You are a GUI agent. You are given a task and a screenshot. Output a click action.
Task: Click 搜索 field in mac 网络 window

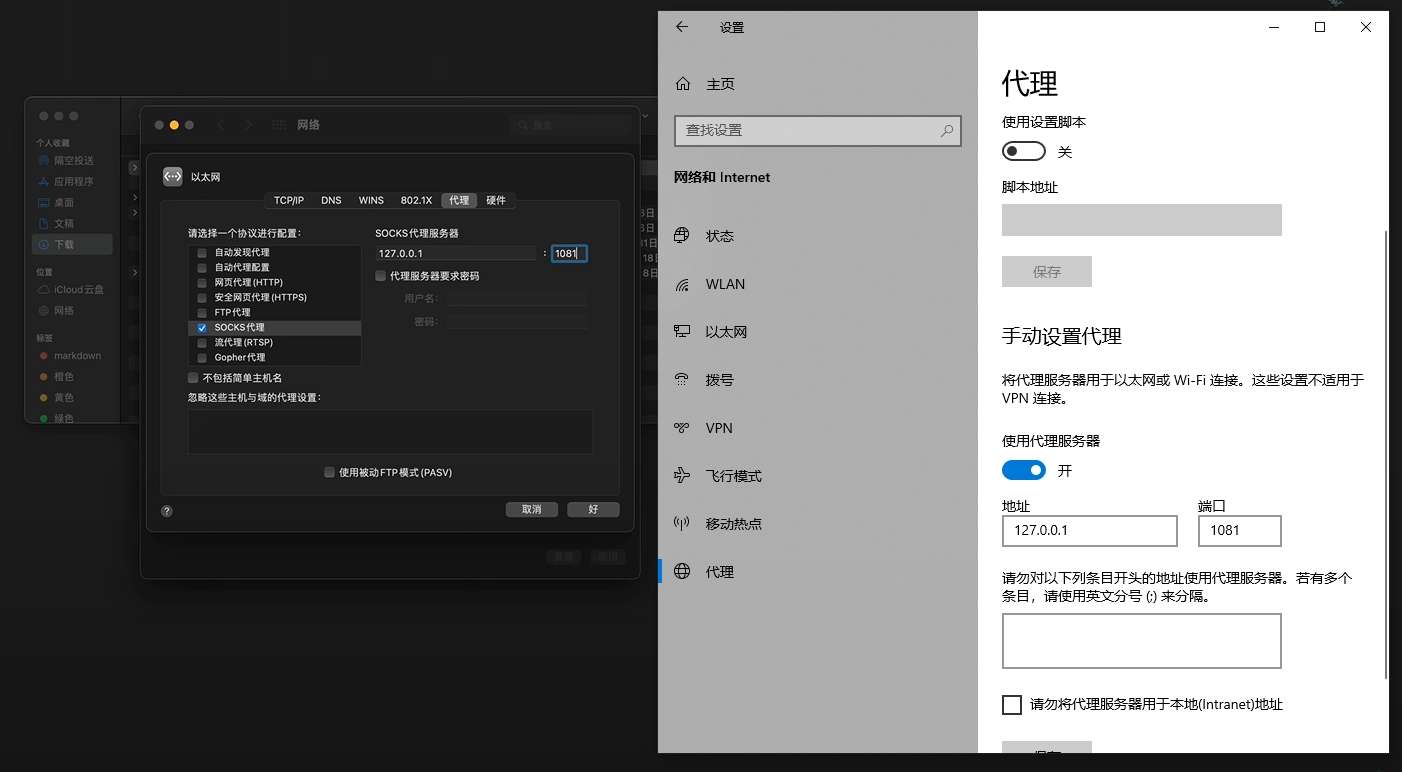pos(571,125)
